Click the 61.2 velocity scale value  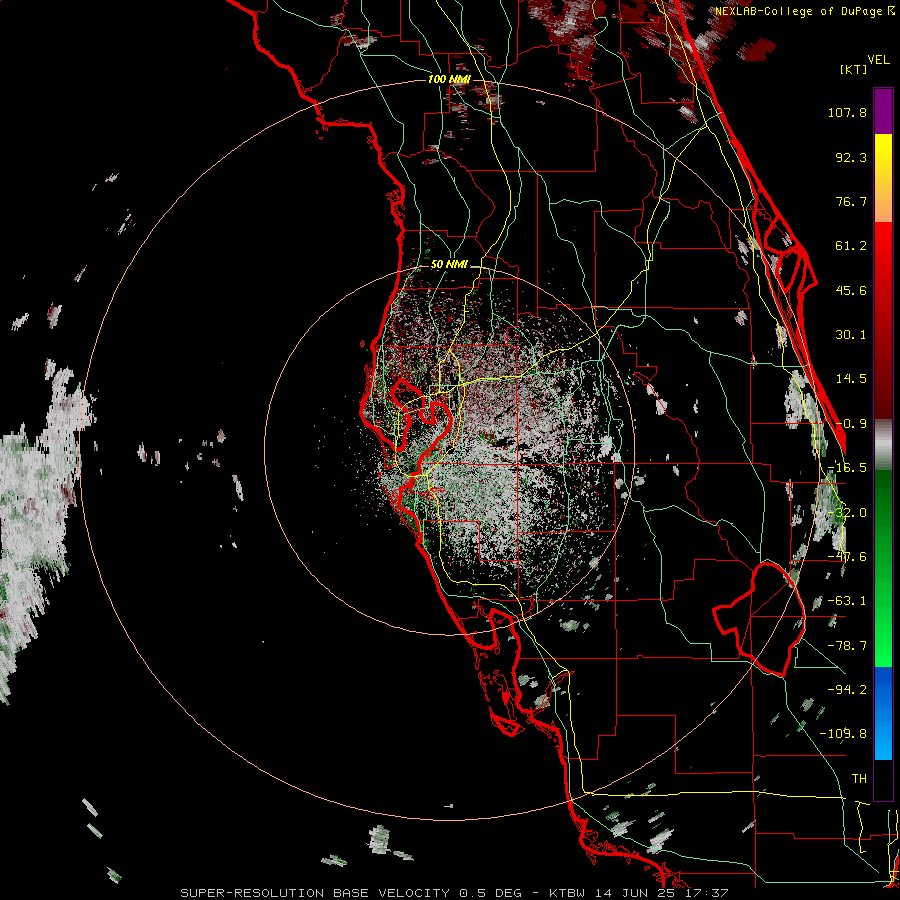click(851, 246)
